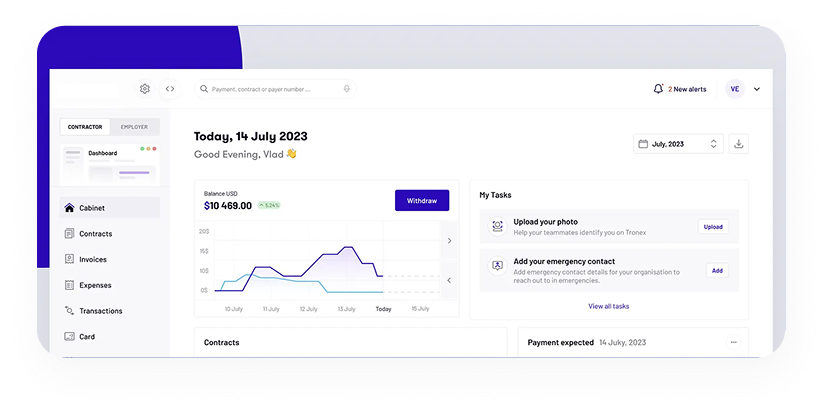
Task: Click the download icon beside date picker
Action: (739, 144)
